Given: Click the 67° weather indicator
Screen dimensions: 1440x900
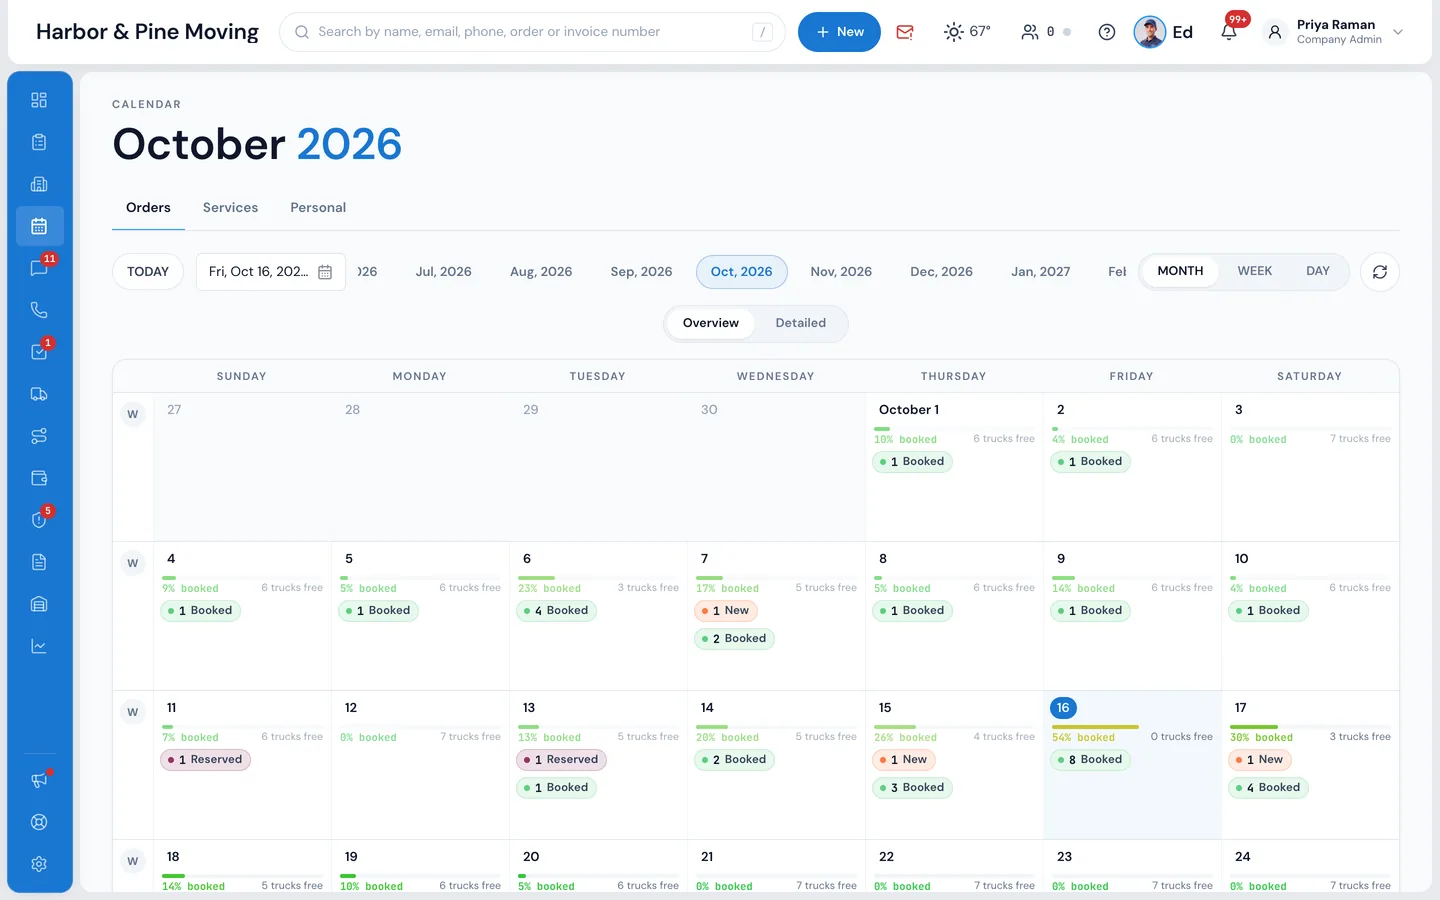Looking at the screenshot, I should coord(967,32).
